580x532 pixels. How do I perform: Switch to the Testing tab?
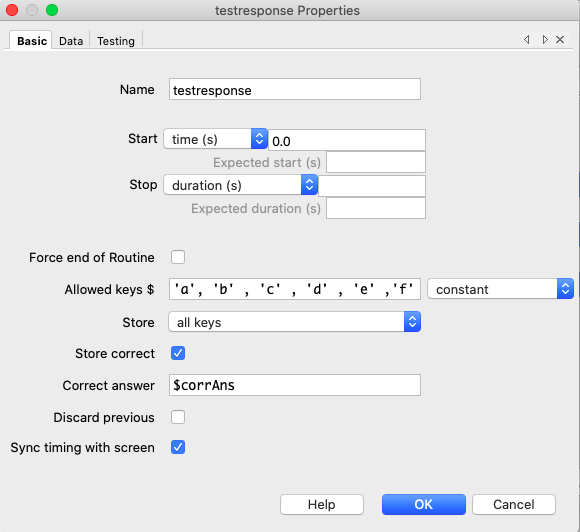(116, 41)
